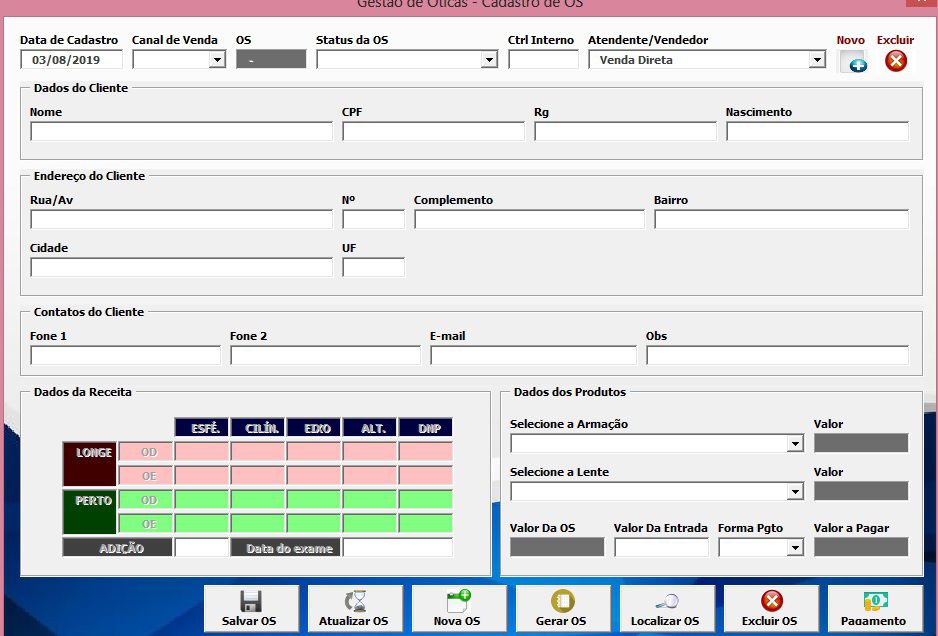938x636 pixels.
Task: Expand the Selecione a Lente dropdown
Action: click(795, 492)
